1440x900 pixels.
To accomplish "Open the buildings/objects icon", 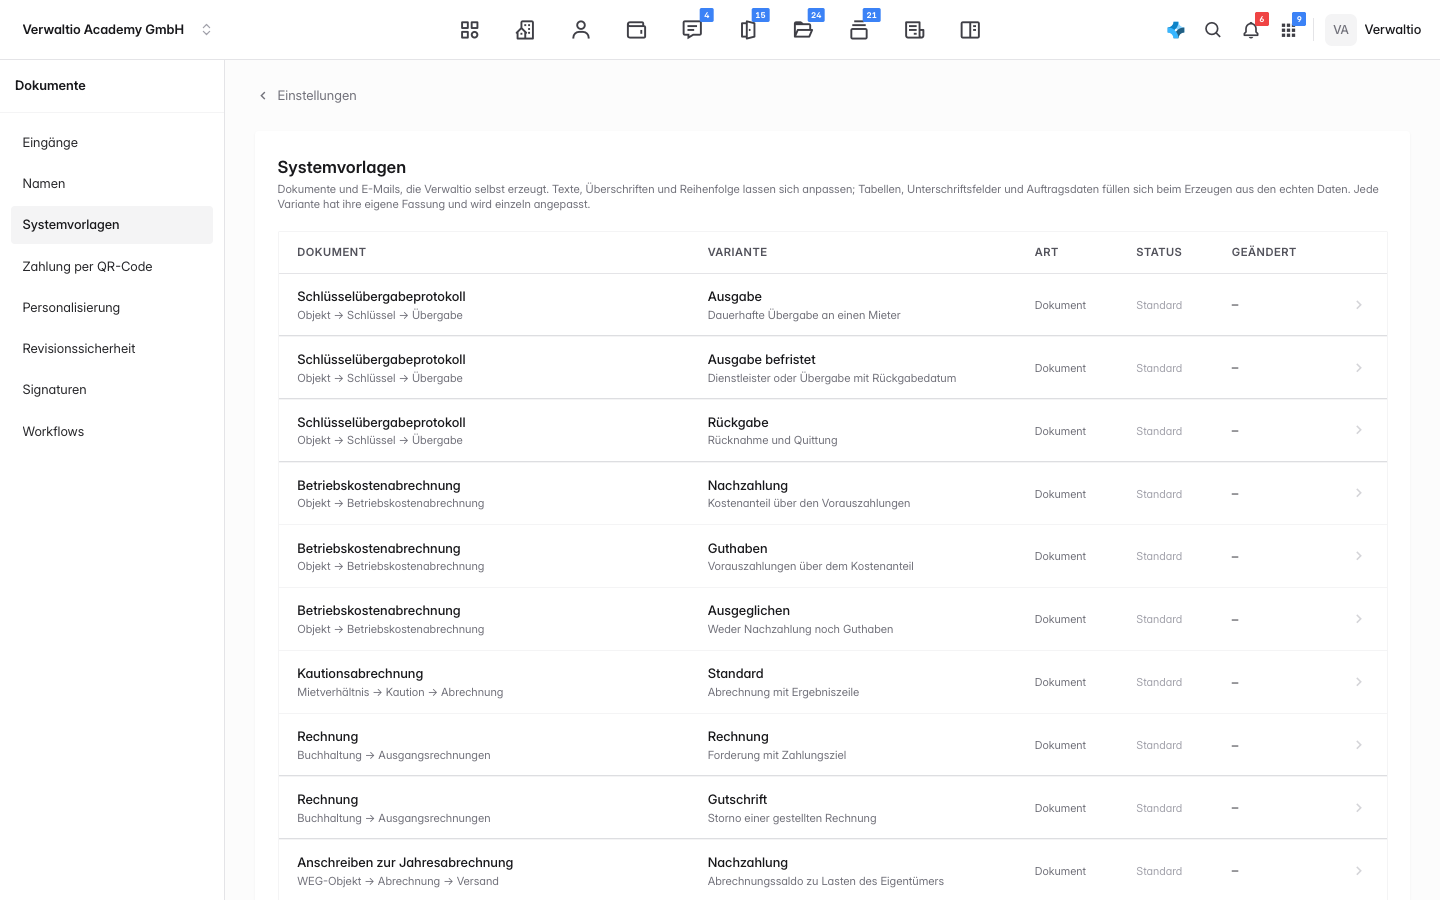I will click(525, 30).
